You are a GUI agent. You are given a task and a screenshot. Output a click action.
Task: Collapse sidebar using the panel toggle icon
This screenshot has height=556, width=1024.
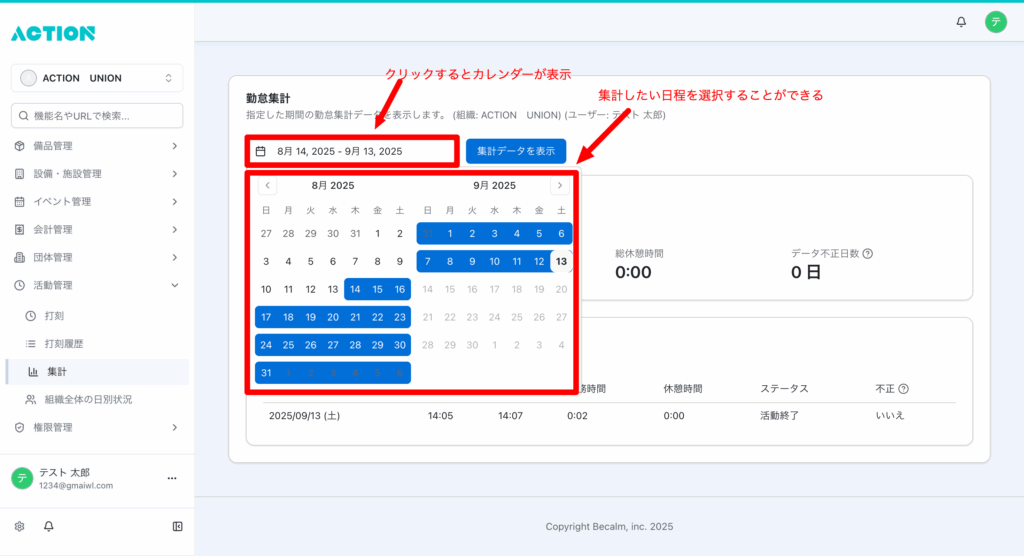[177, 526]
